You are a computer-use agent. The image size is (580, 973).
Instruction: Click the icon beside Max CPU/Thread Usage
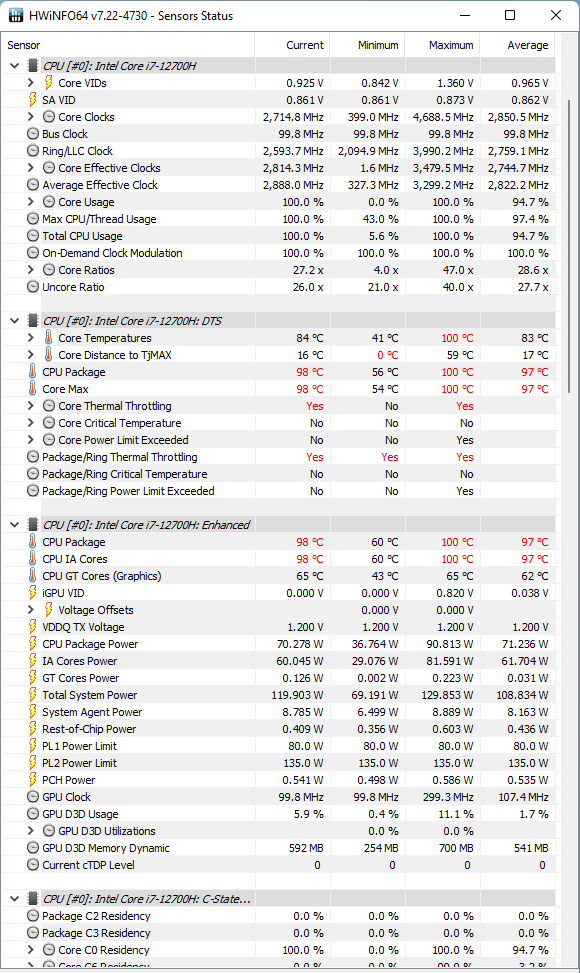coord(33,218)
